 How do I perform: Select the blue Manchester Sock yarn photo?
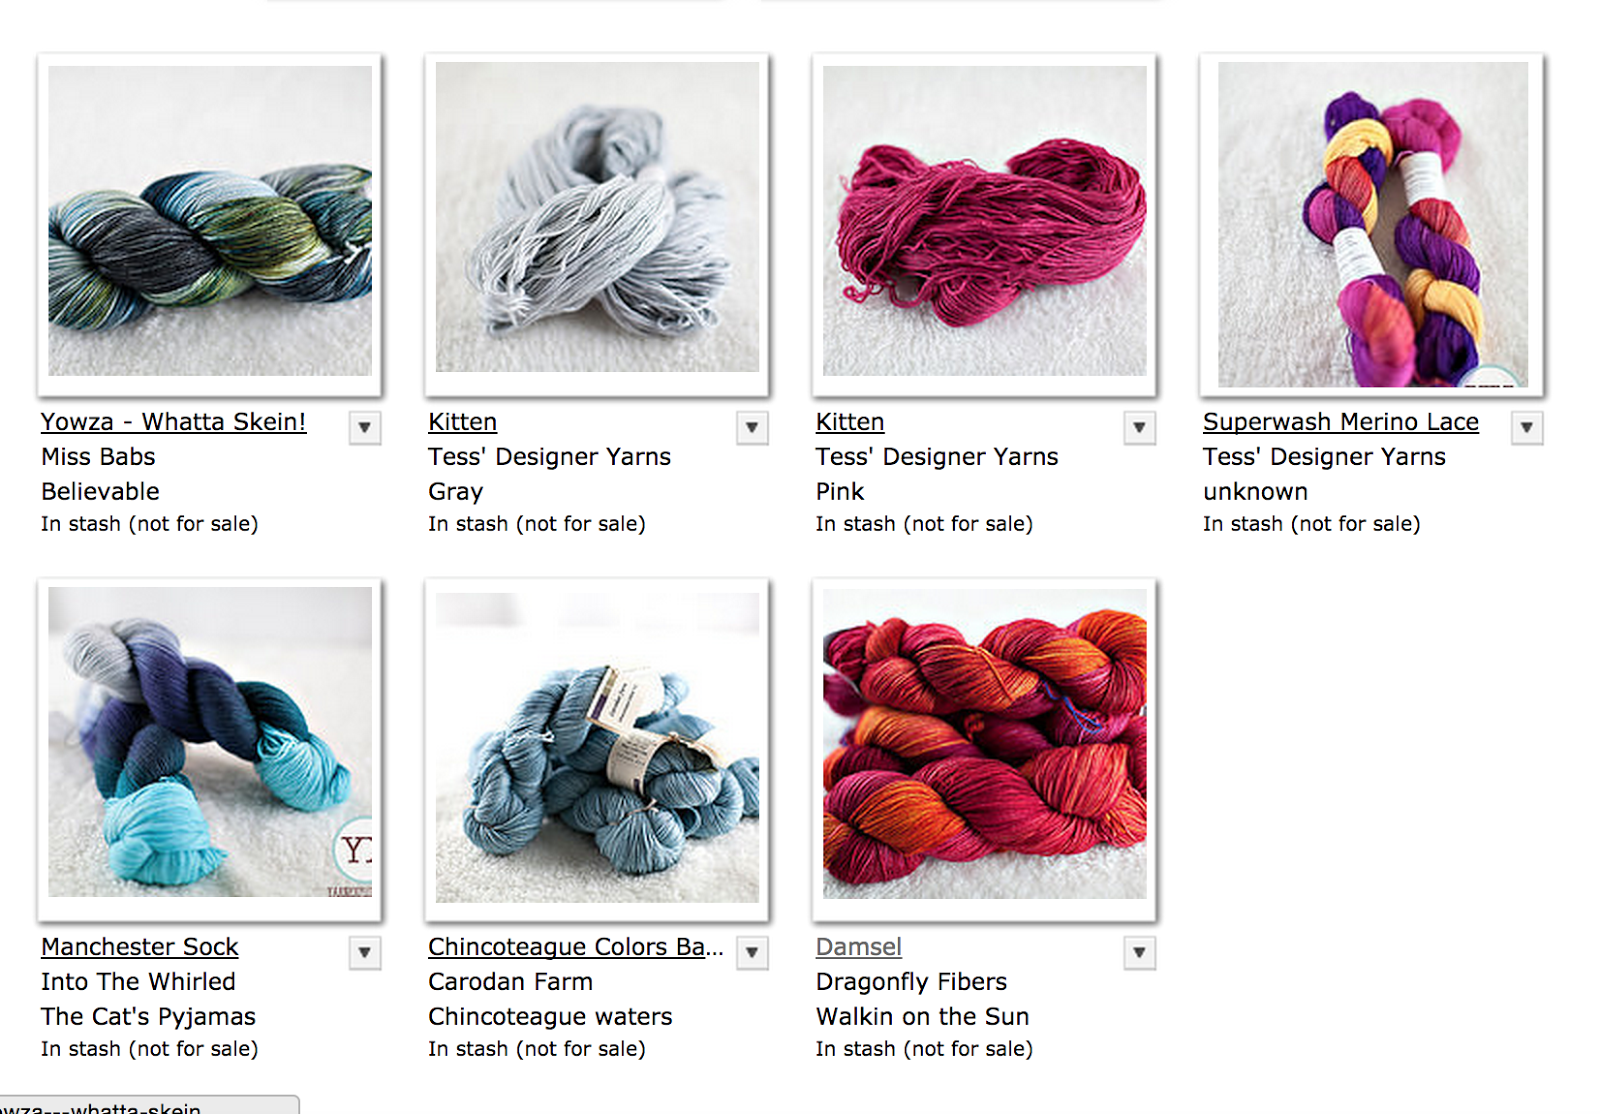210,742
